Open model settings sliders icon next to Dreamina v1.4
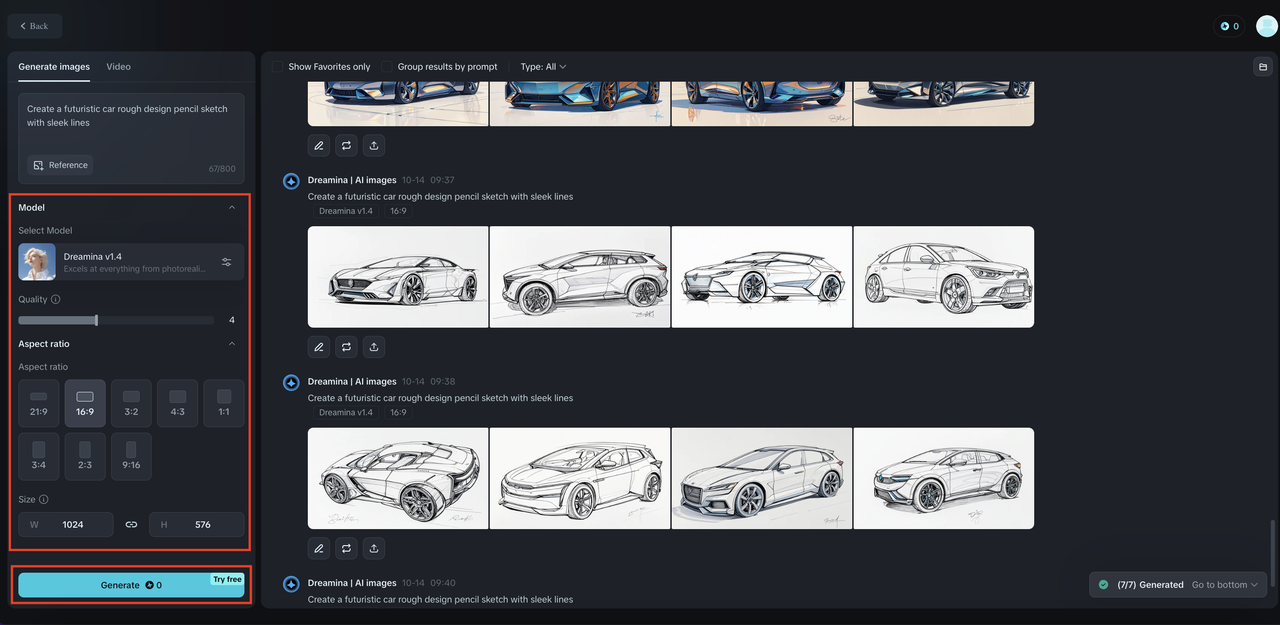Viewport: 1280px width, 625px height. click(x=227, y=262)
